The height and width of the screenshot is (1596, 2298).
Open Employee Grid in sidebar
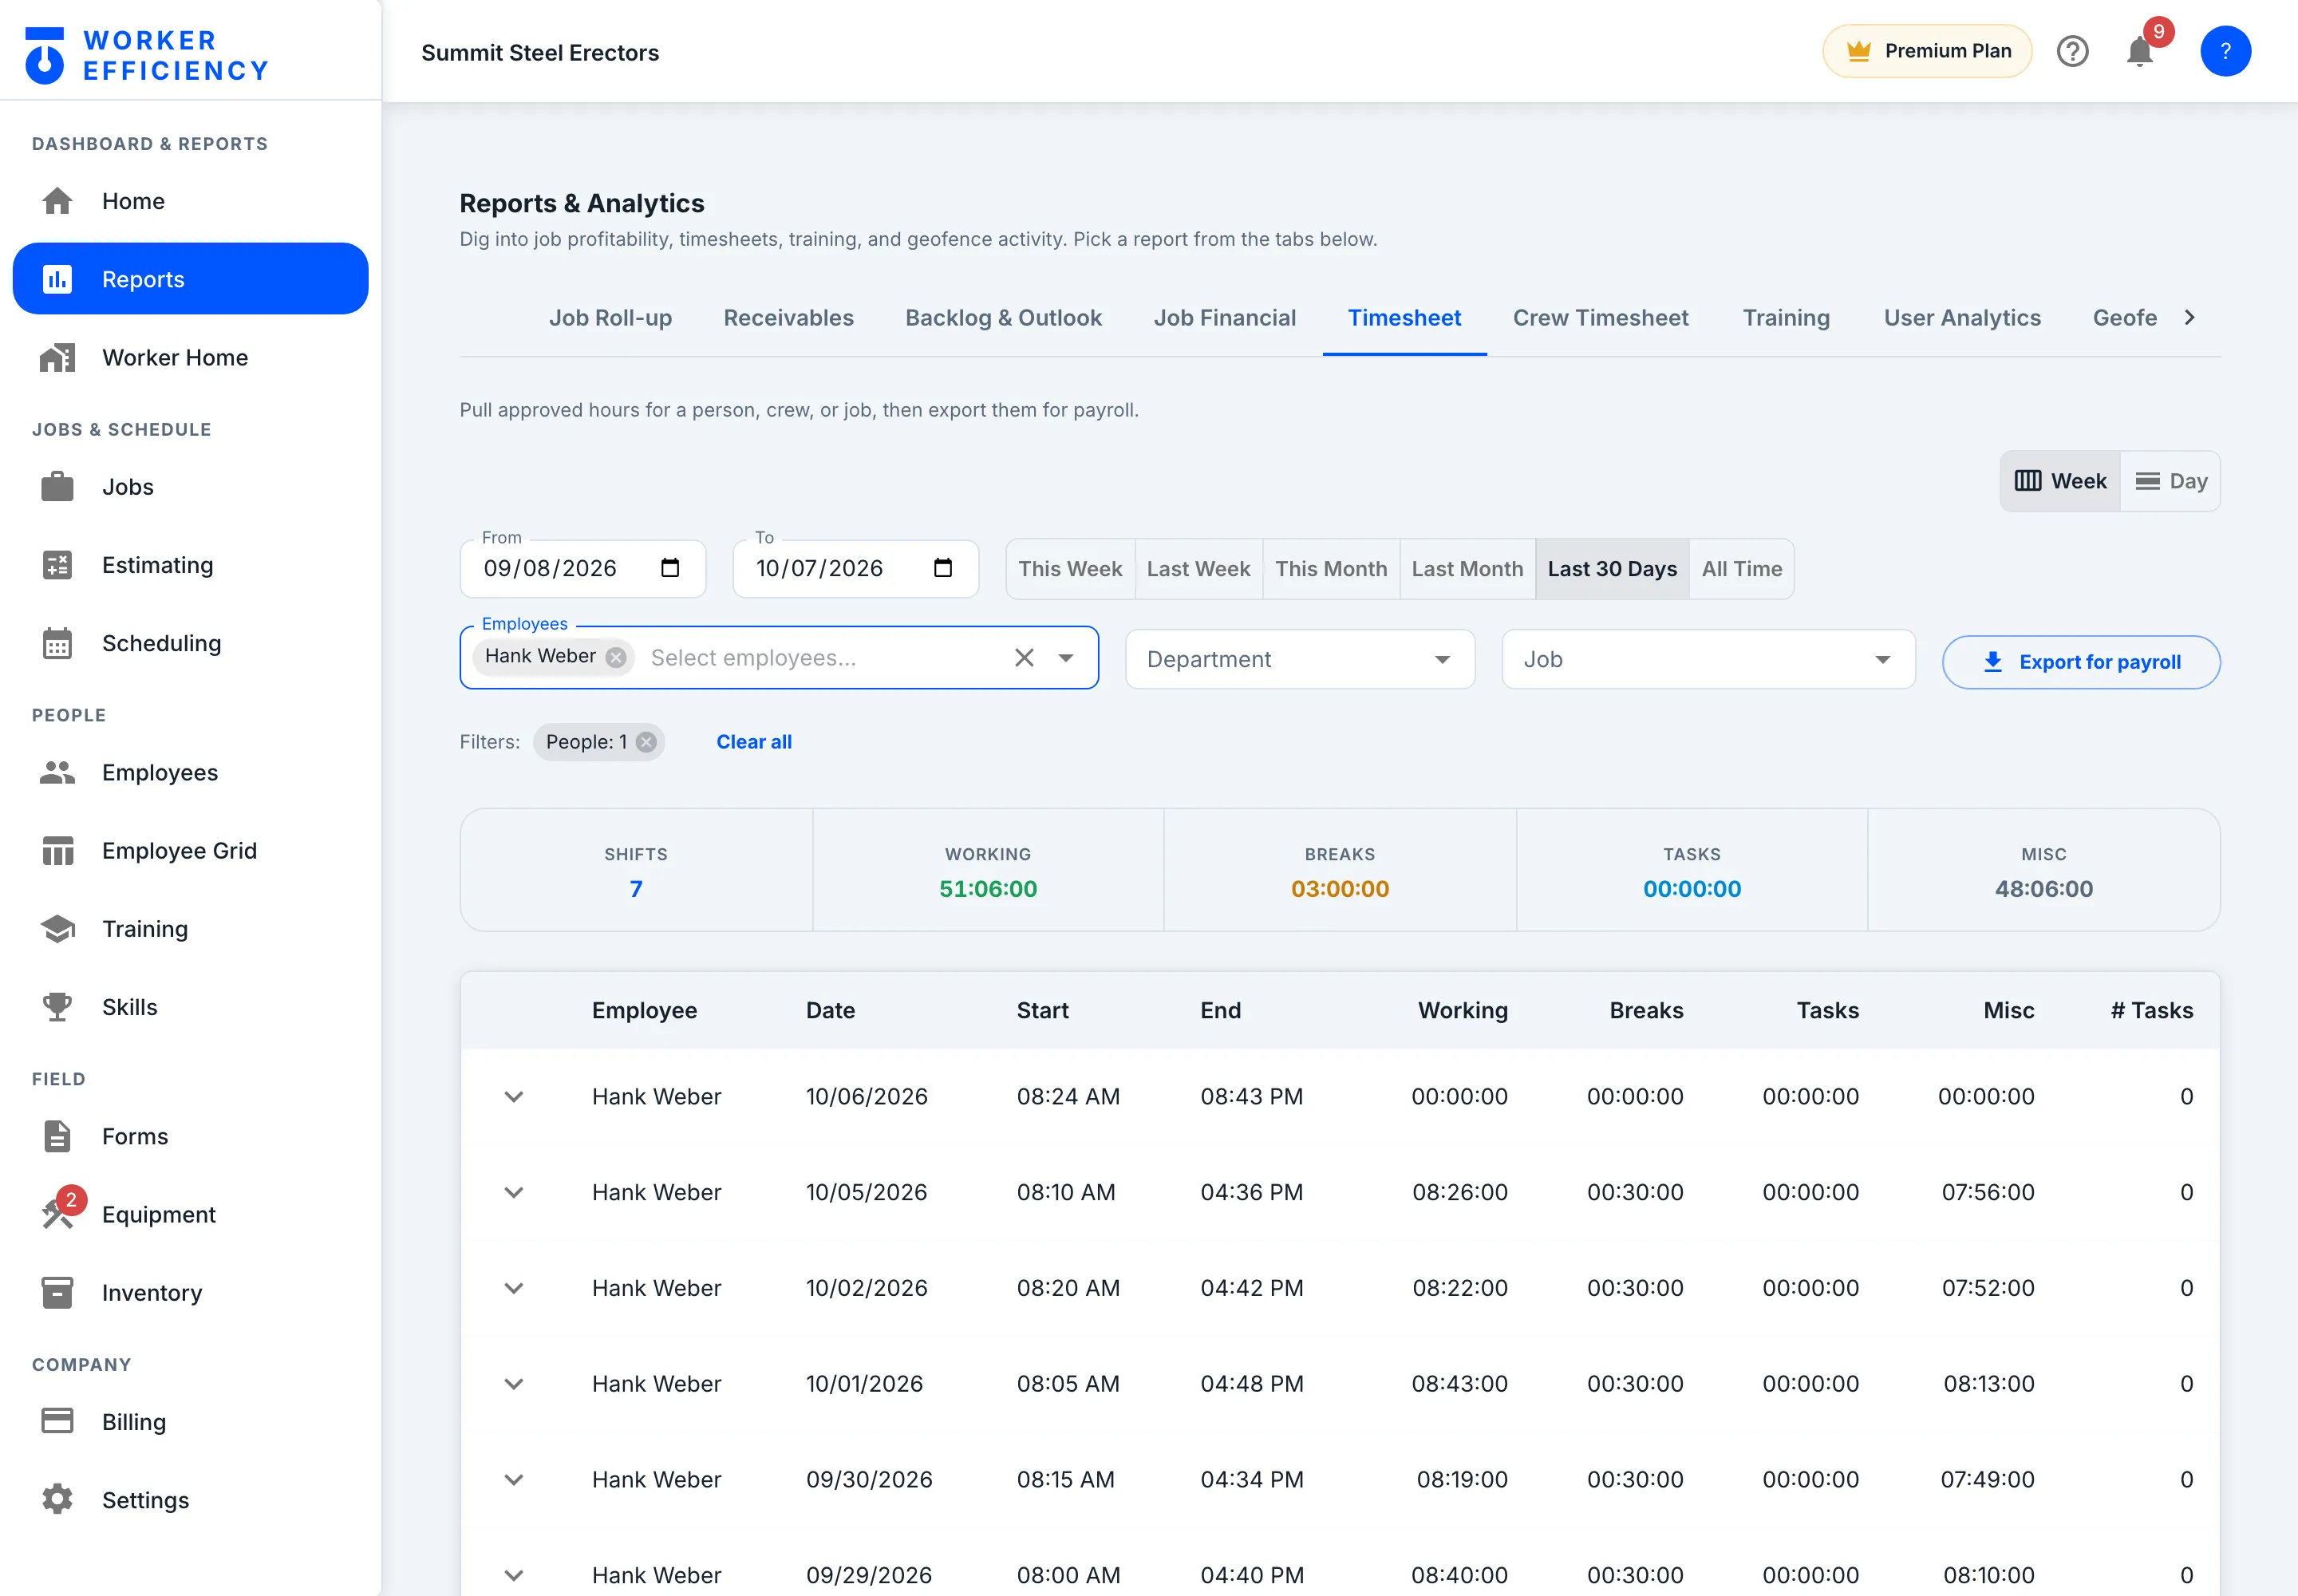pyautogui.click(x=190, y=850)
